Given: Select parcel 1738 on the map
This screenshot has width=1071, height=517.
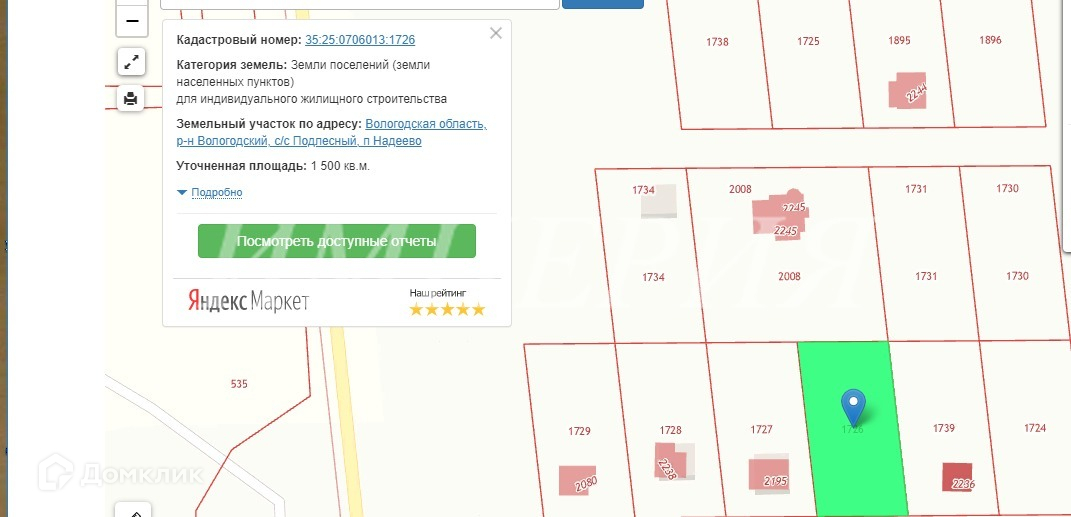Looking at the screenshot, I should [x=717, y=42].
